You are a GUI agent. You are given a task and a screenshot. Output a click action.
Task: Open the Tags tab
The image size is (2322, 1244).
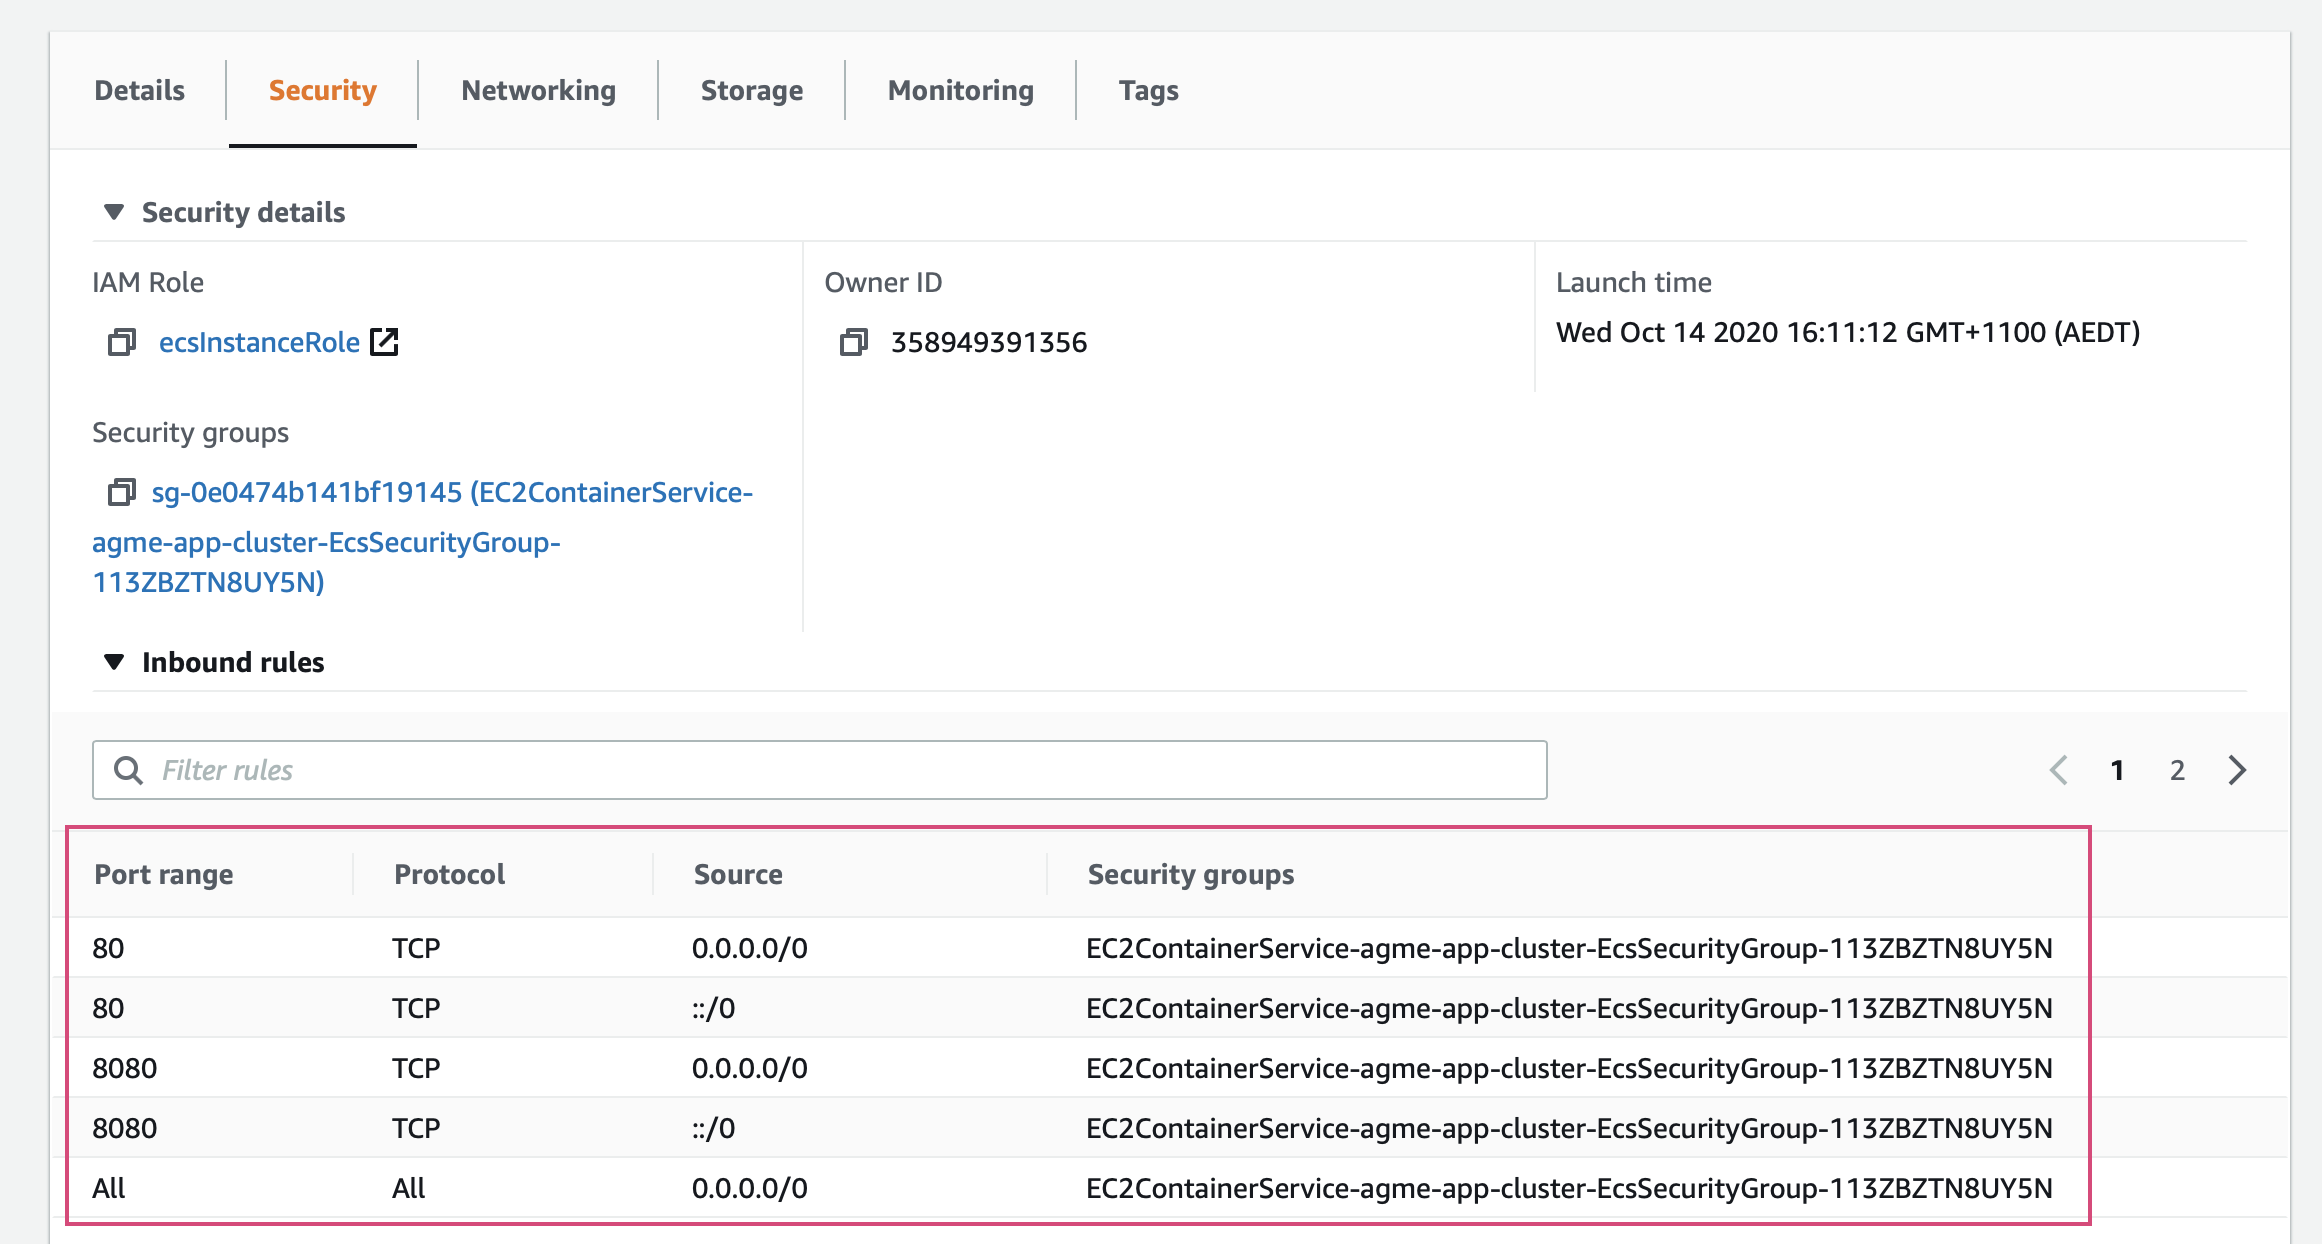tap(1148, 91)
